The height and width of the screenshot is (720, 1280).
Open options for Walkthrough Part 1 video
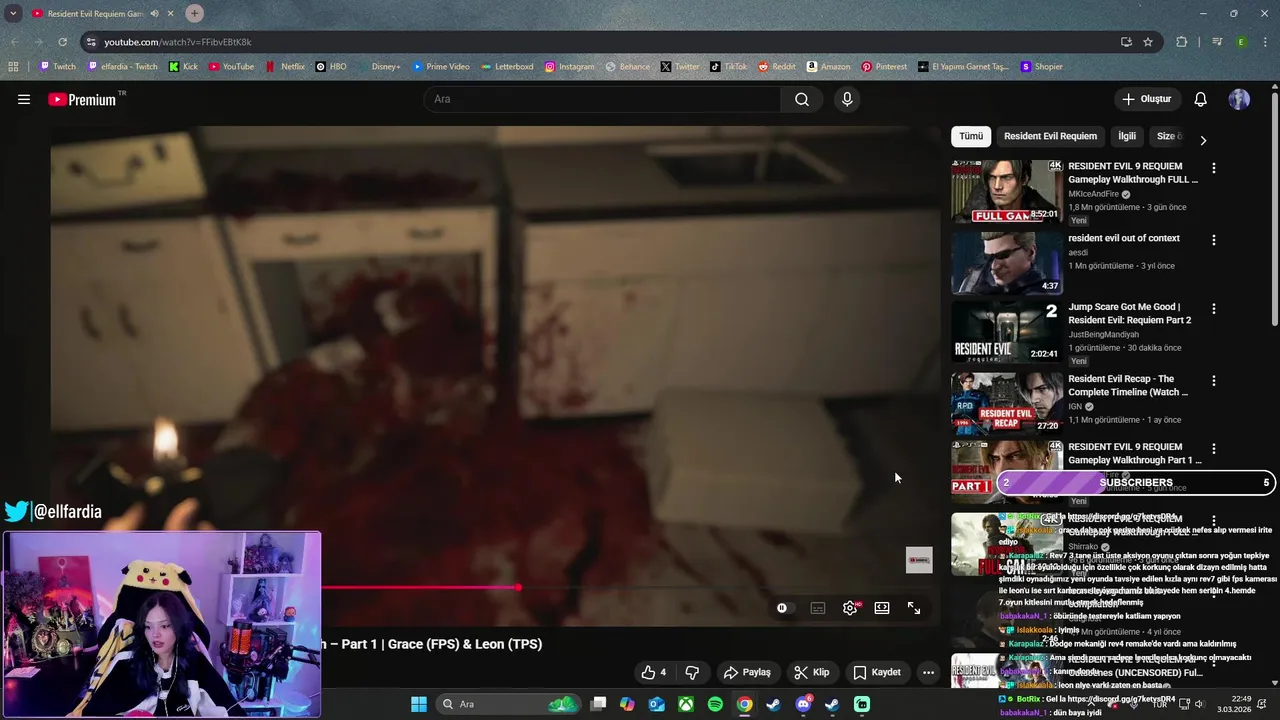pyautogui.click(x=1214, y=449)
